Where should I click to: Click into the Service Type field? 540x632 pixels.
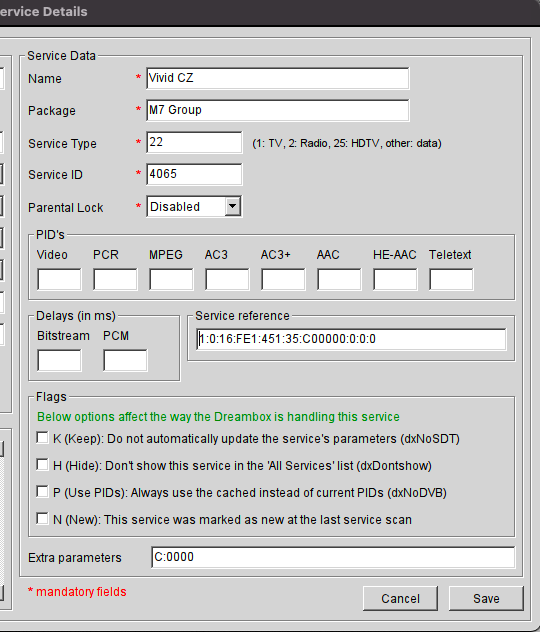(x=194, y=142)
